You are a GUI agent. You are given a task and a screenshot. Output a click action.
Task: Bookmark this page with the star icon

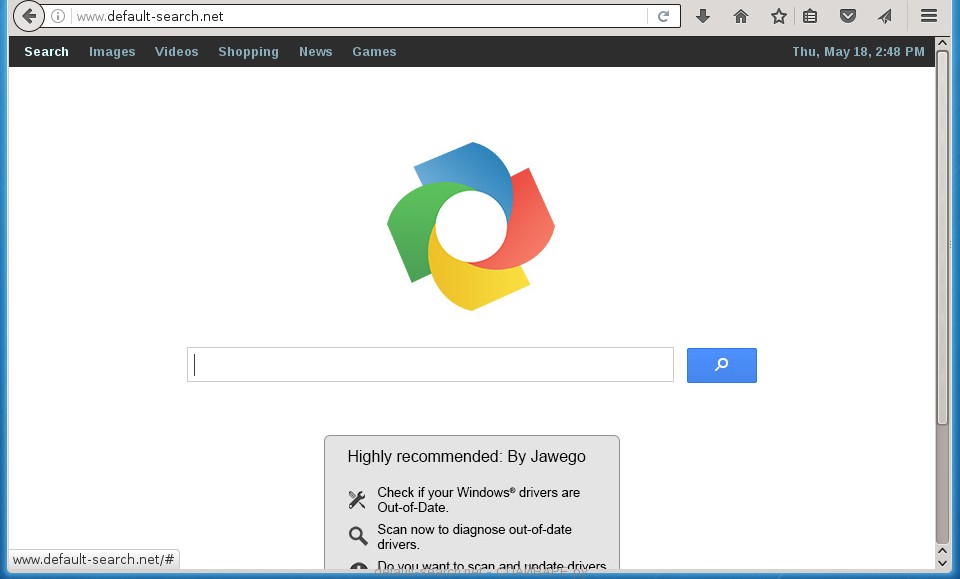pyautogui.click(x=777, y=16)
